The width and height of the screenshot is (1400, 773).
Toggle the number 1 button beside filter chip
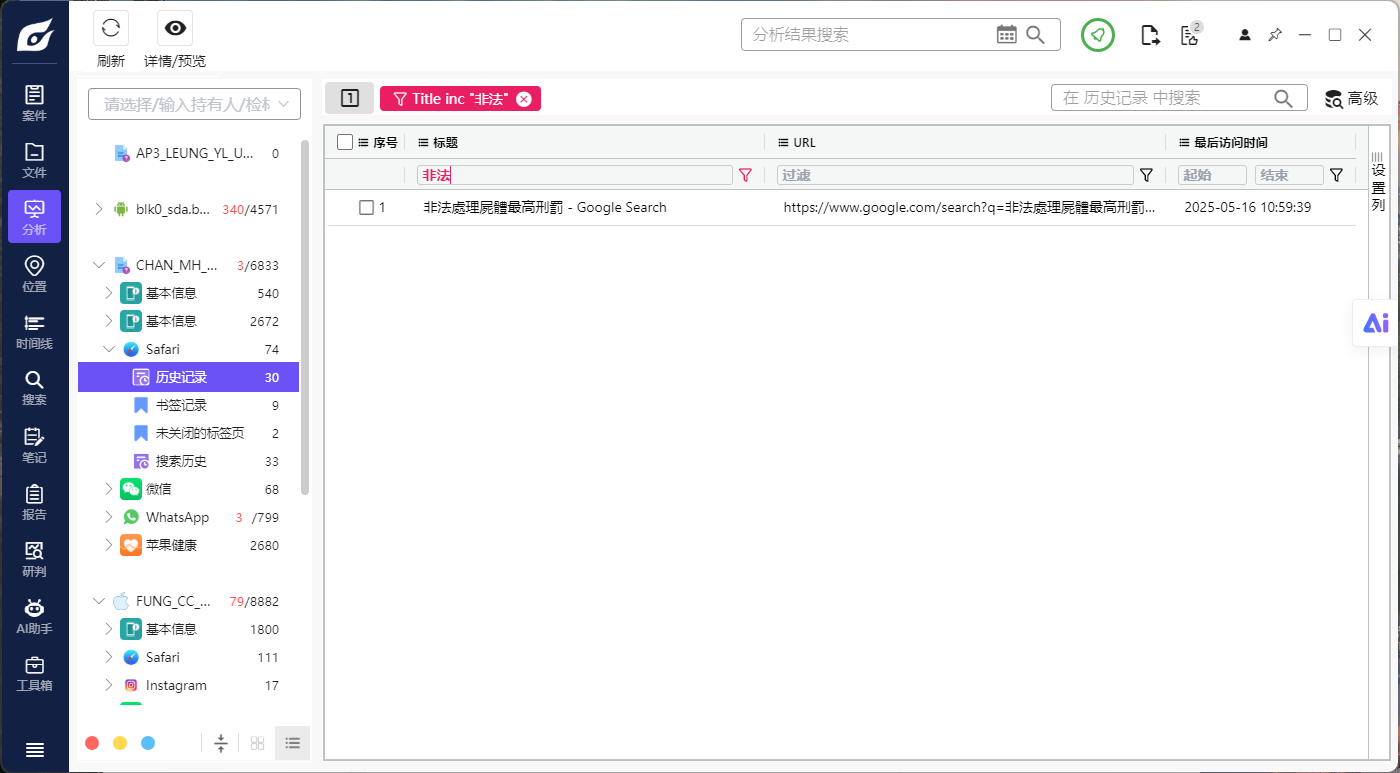(x=350, y=98)
